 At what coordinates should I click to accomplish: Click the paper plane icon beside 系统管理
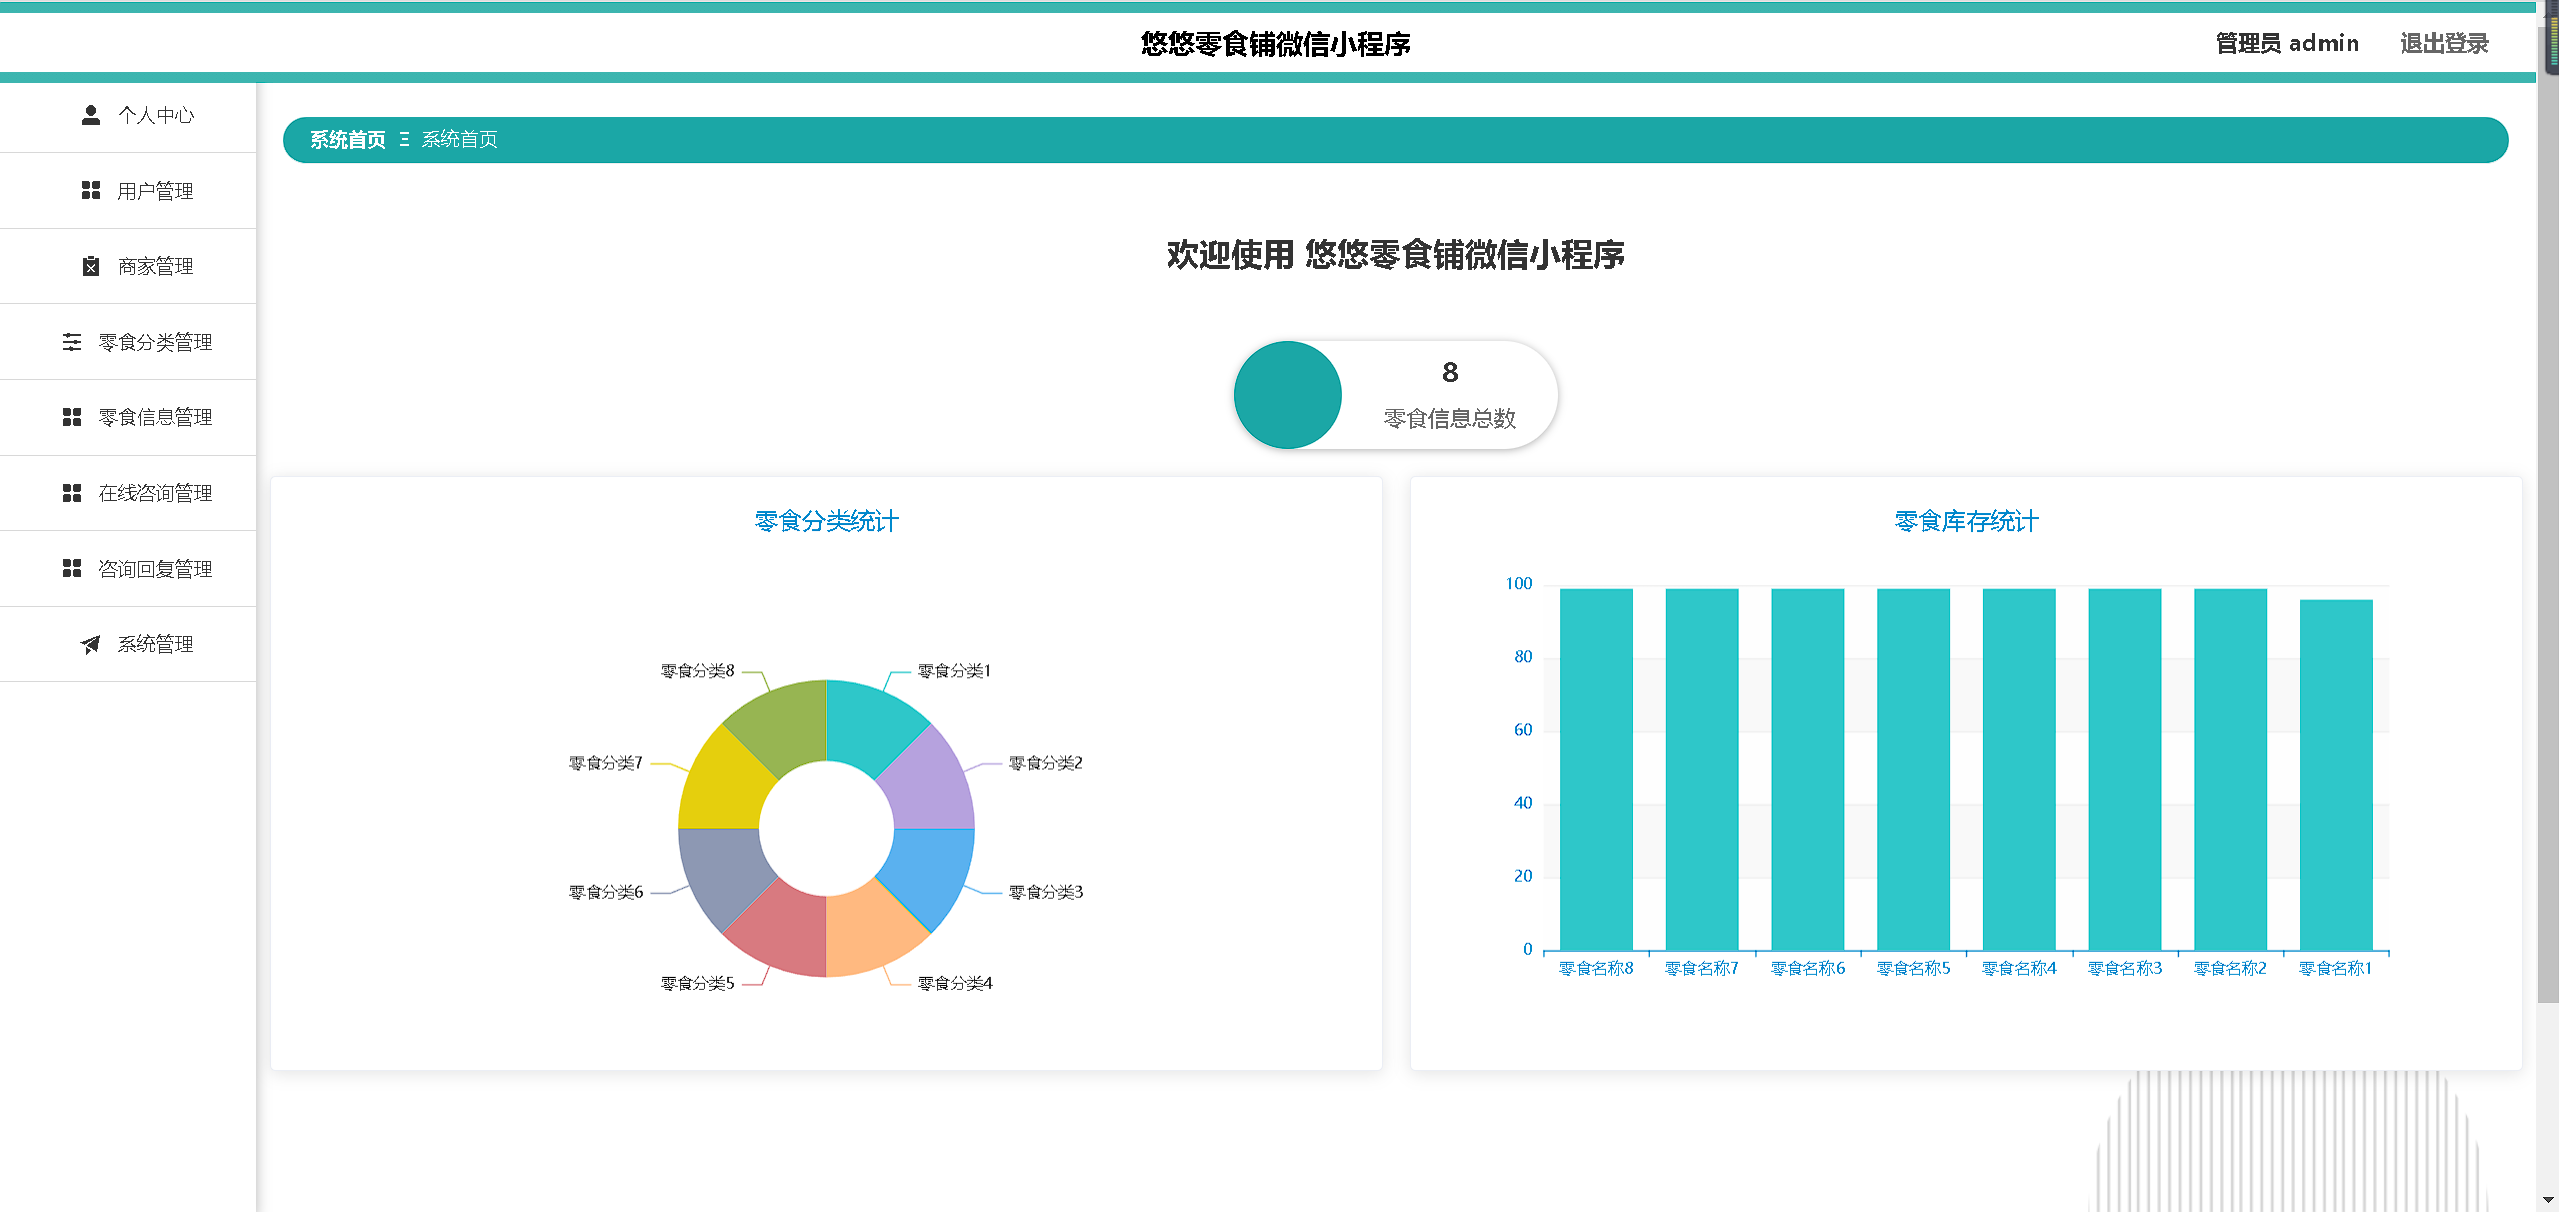(91, 644)
